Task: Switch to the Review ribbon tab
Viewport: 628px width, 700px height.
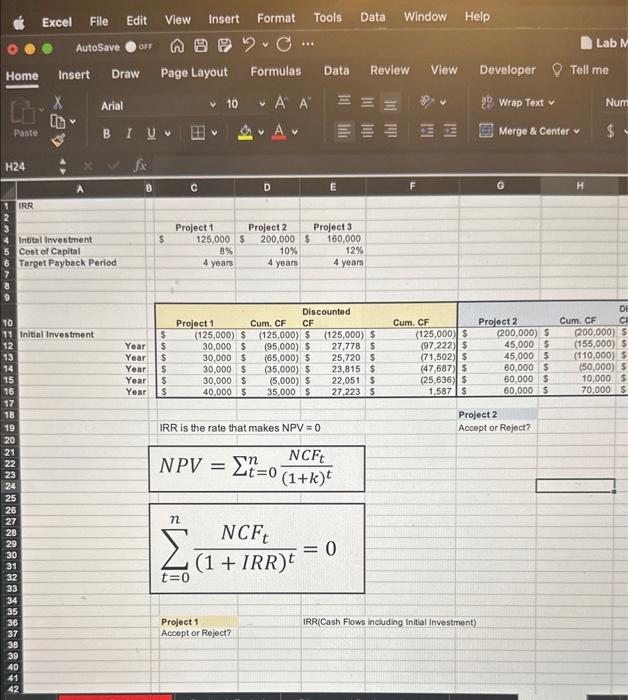Action: tap(389, 70)
